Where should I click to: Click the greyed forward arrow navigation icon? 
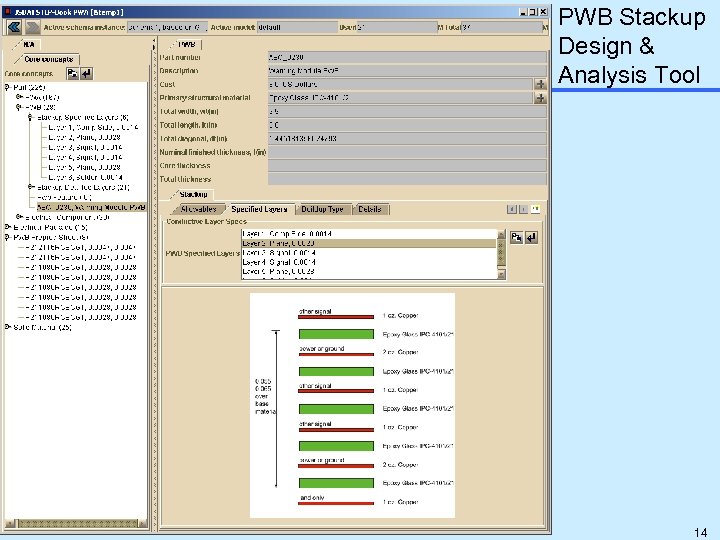(33, 28)
